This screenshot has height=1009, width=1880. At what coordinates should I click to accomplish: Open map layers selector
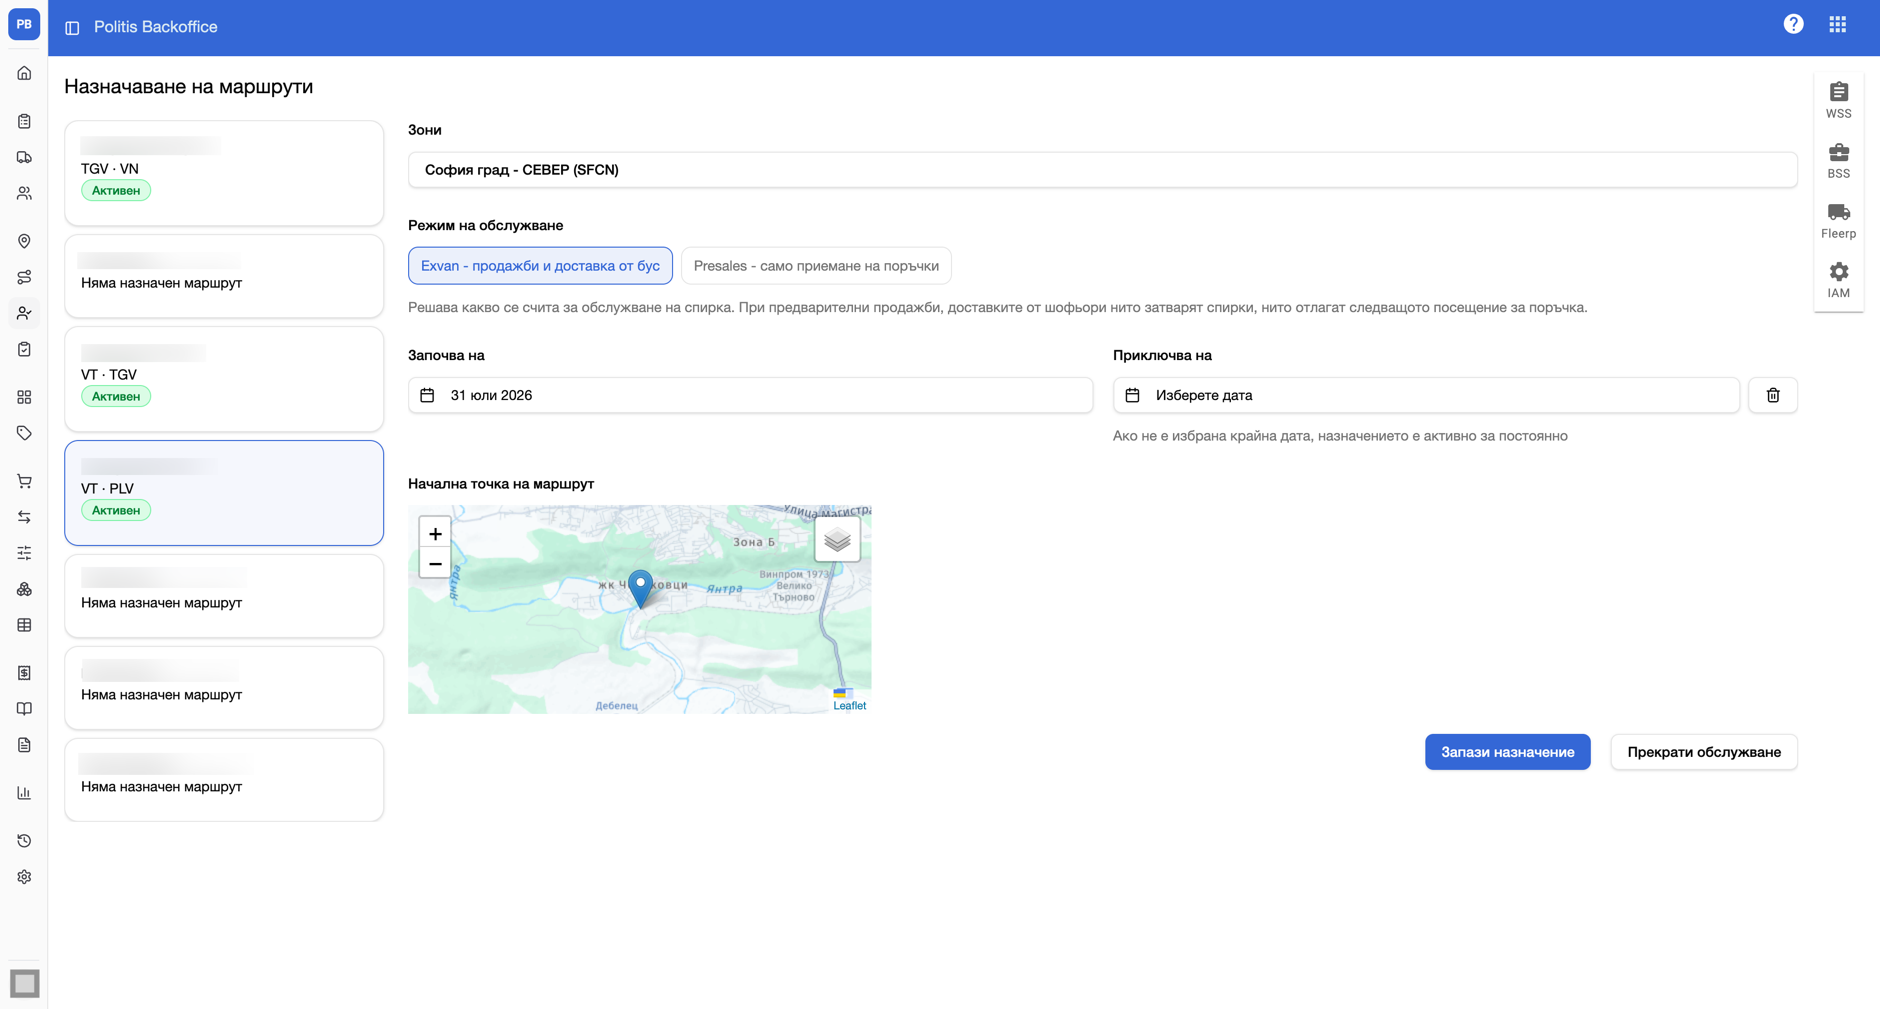[x=837, y=540]
